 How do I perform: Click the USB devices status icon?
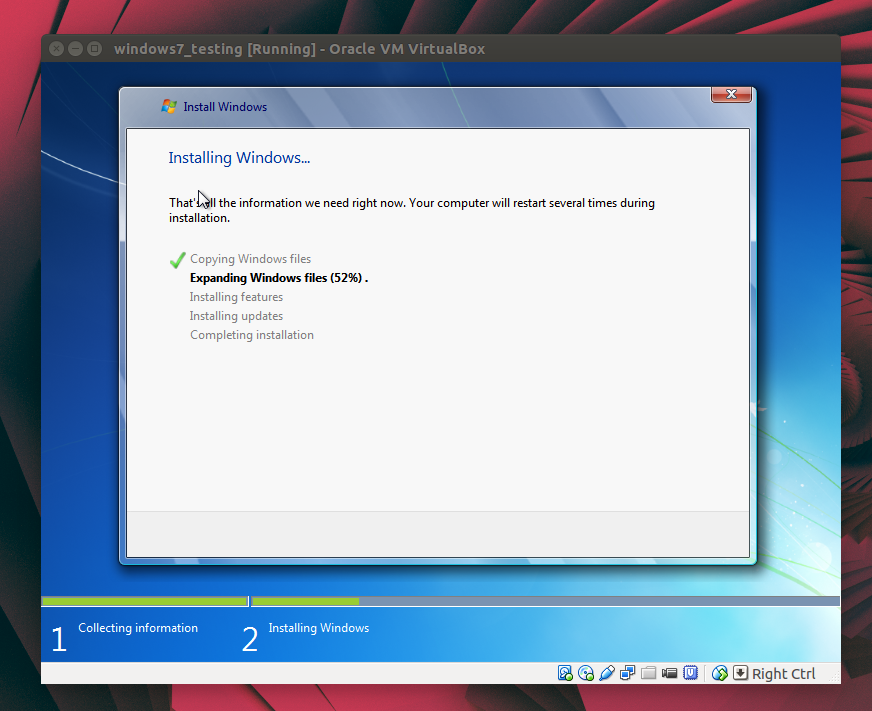pyautogui.click(x=607, y=673)
